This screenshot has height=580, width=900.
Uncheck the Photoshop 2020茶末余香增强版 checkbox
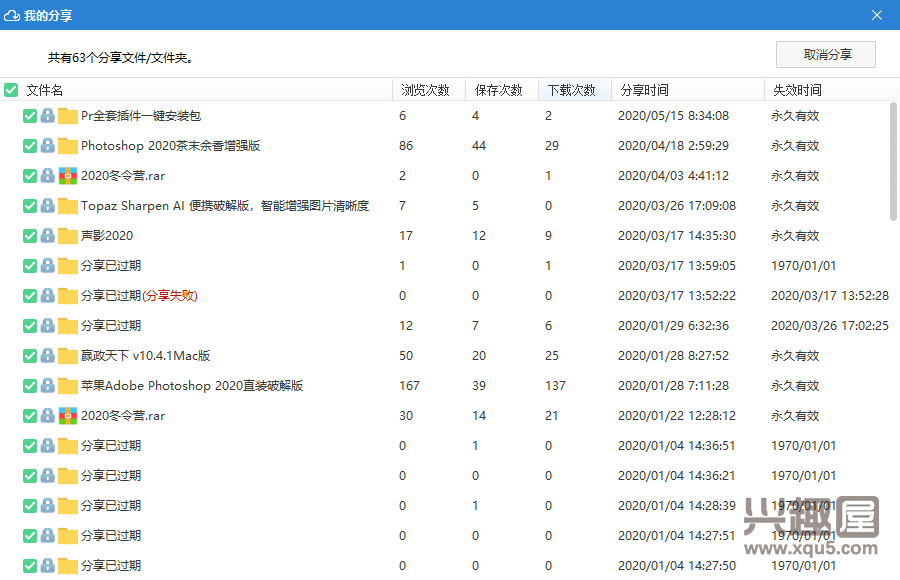point(30,146)
